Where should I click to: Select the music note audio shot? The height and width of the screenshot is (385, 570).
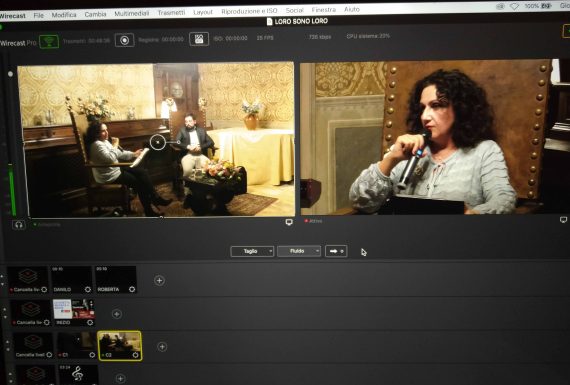[79, 374]
